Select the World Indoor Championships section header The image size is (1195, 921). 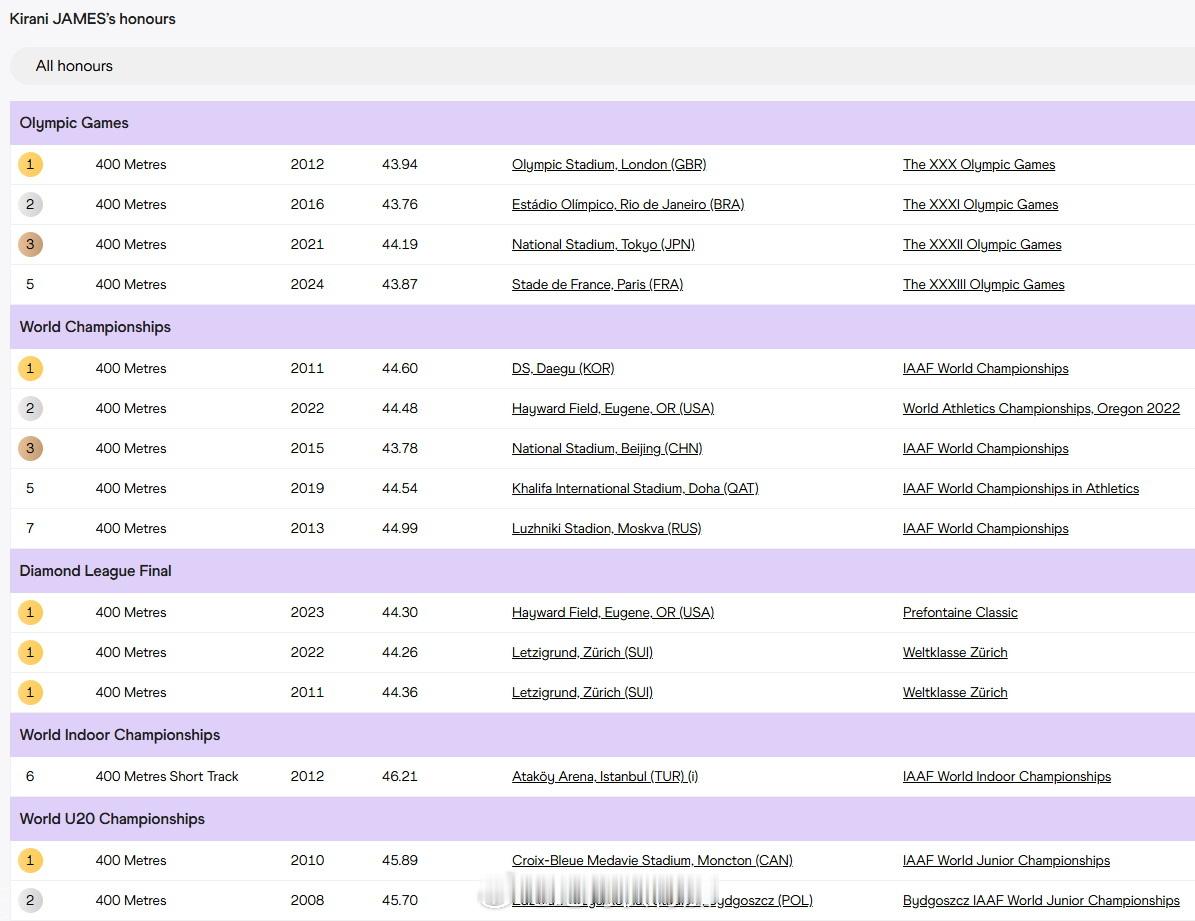click(602, 735)
